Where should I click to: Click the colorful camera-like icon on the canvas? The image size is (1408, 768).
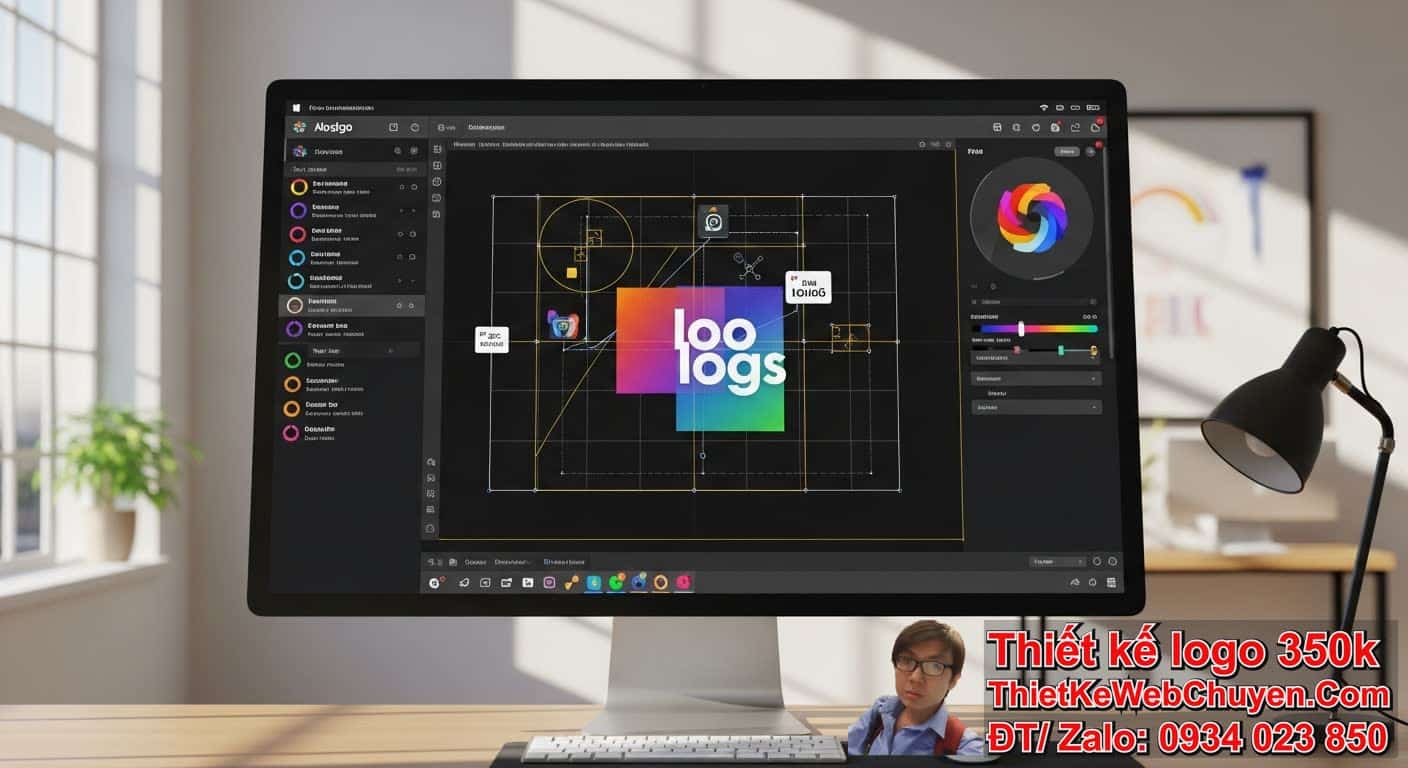[563, 324]
